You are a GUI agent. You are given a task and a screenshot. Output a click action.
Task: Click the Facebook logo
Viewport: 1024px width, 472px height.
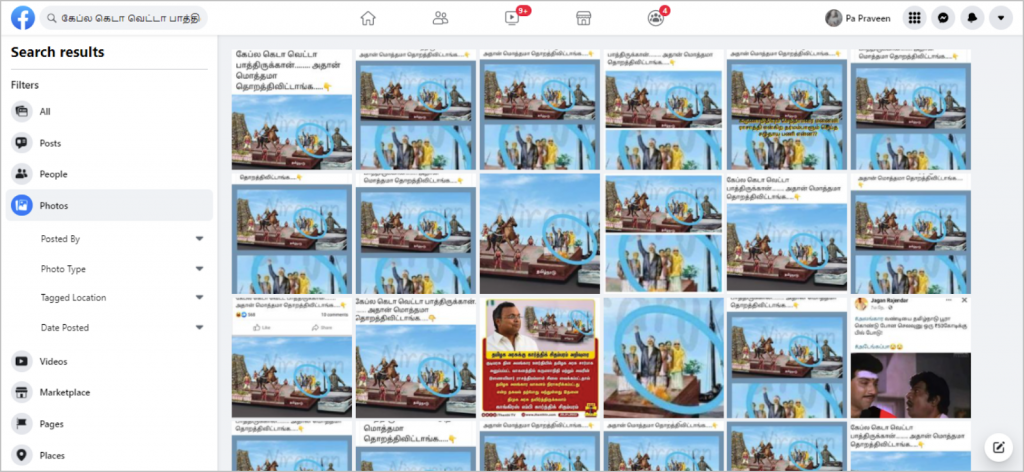pyautogui.click(x=23, y=18)
